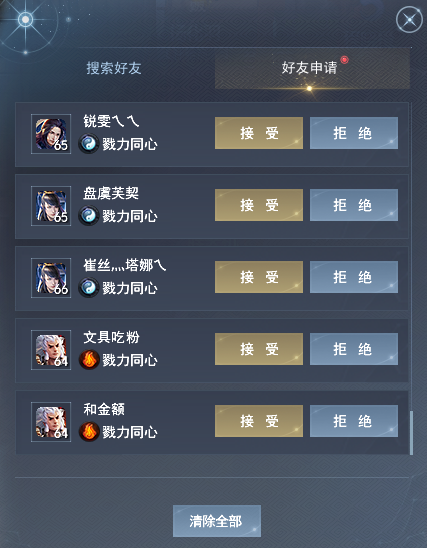Close the friend panel with star icon
This screenshot has width=427, height=548.
click(409, 20)
